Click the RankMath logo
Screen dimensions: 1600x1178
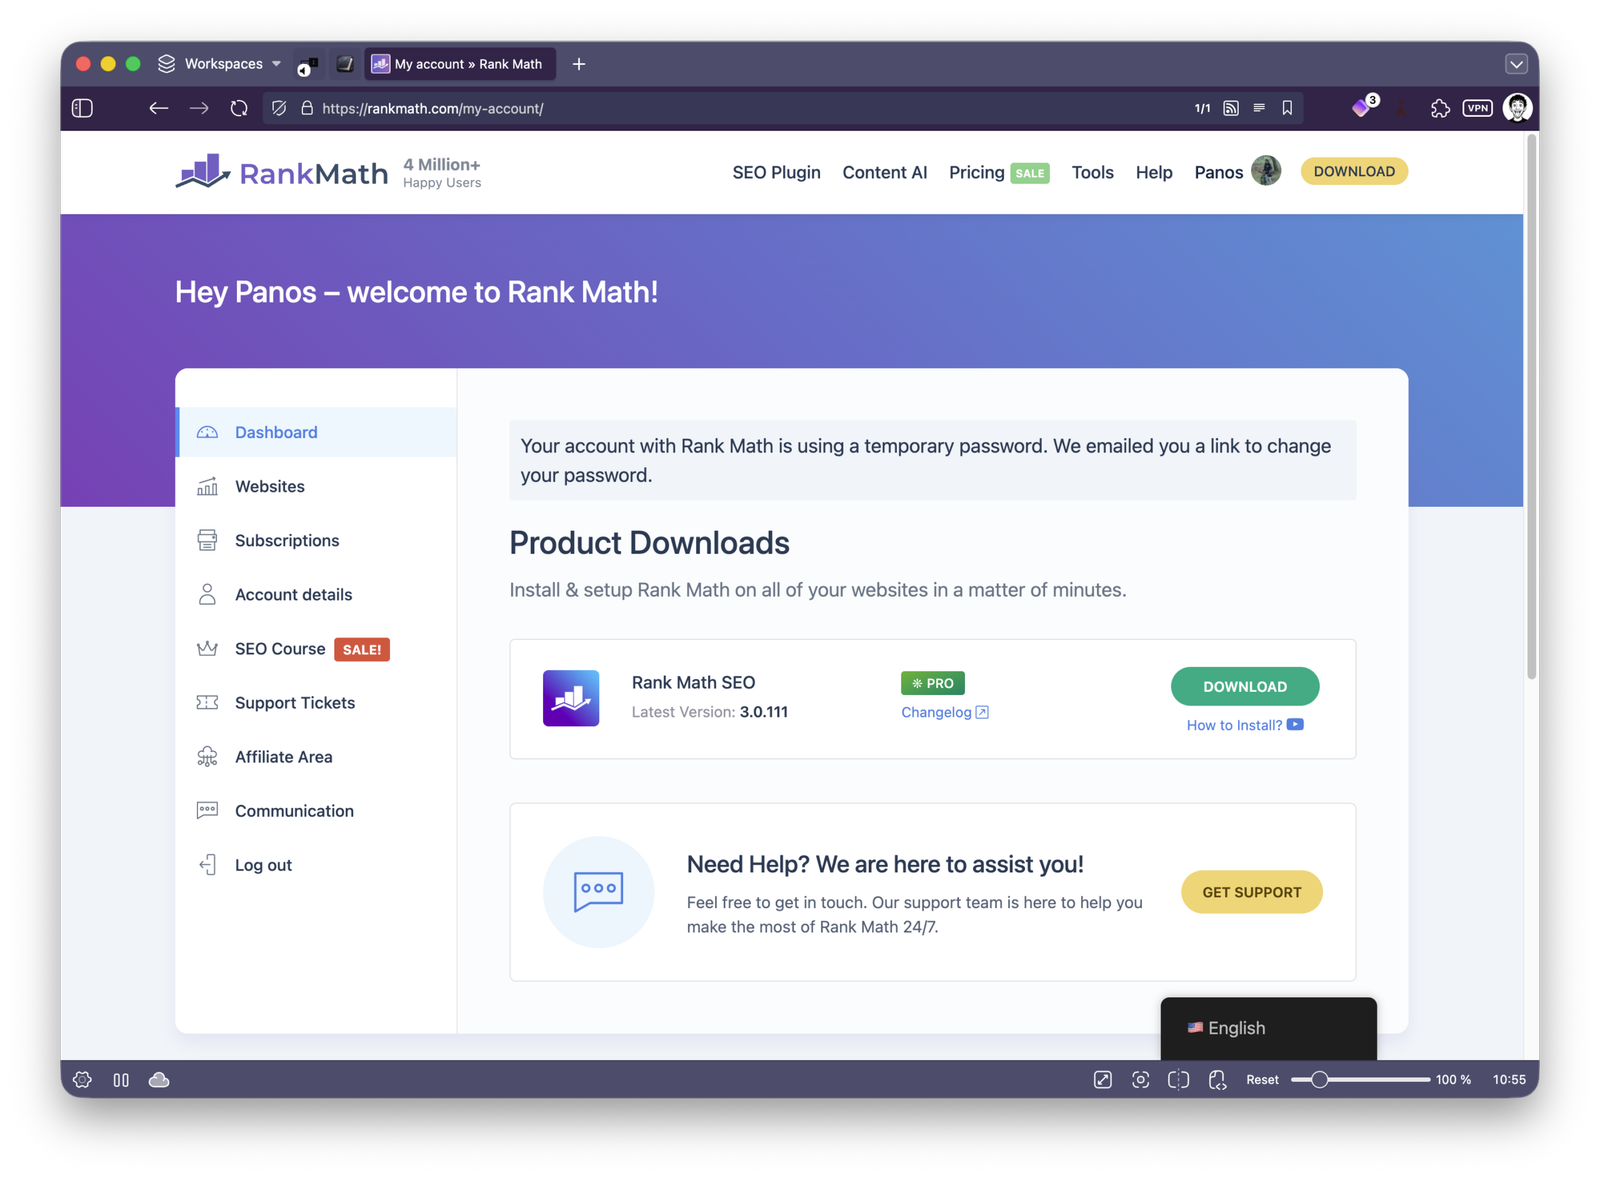coord(281,172)
